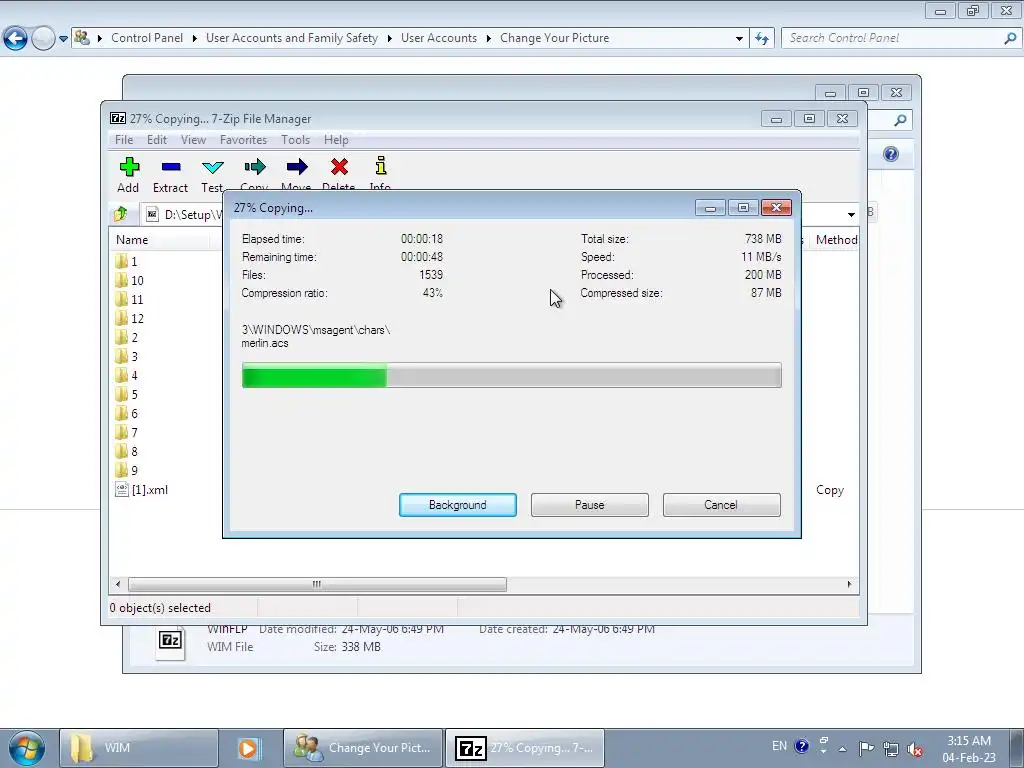Click the address bar refresh icon
Image resolution: width=1024 pixels, height=768 pixels.
click(x=761, y=39)
